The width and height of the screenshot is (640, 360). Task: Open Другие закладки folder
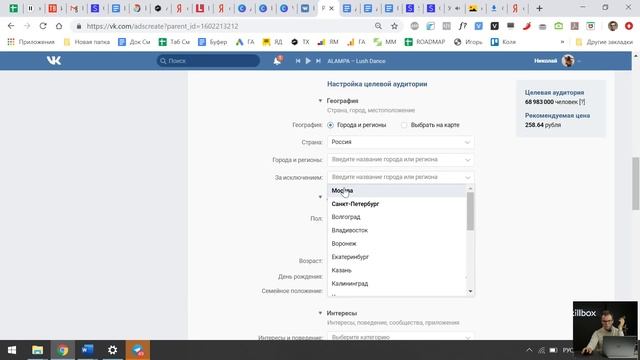604,42
